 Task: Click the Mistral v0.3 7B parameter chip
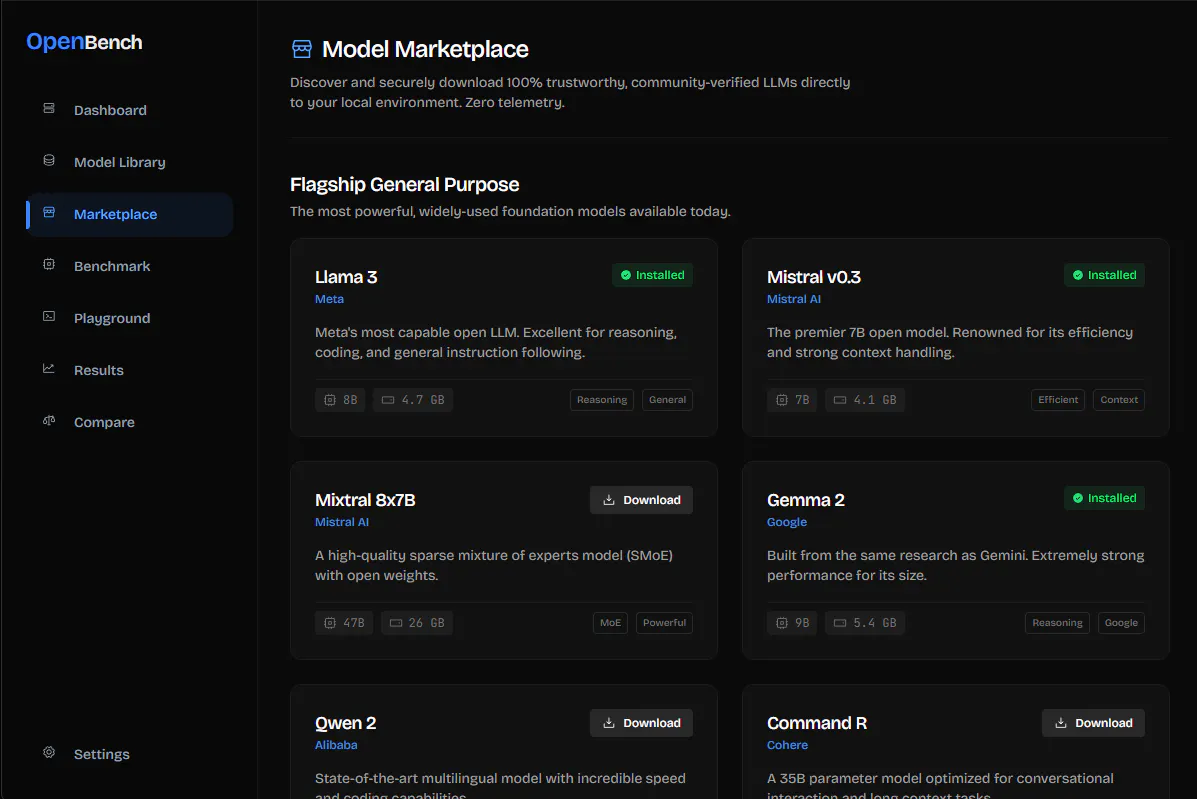pos(792,400)
